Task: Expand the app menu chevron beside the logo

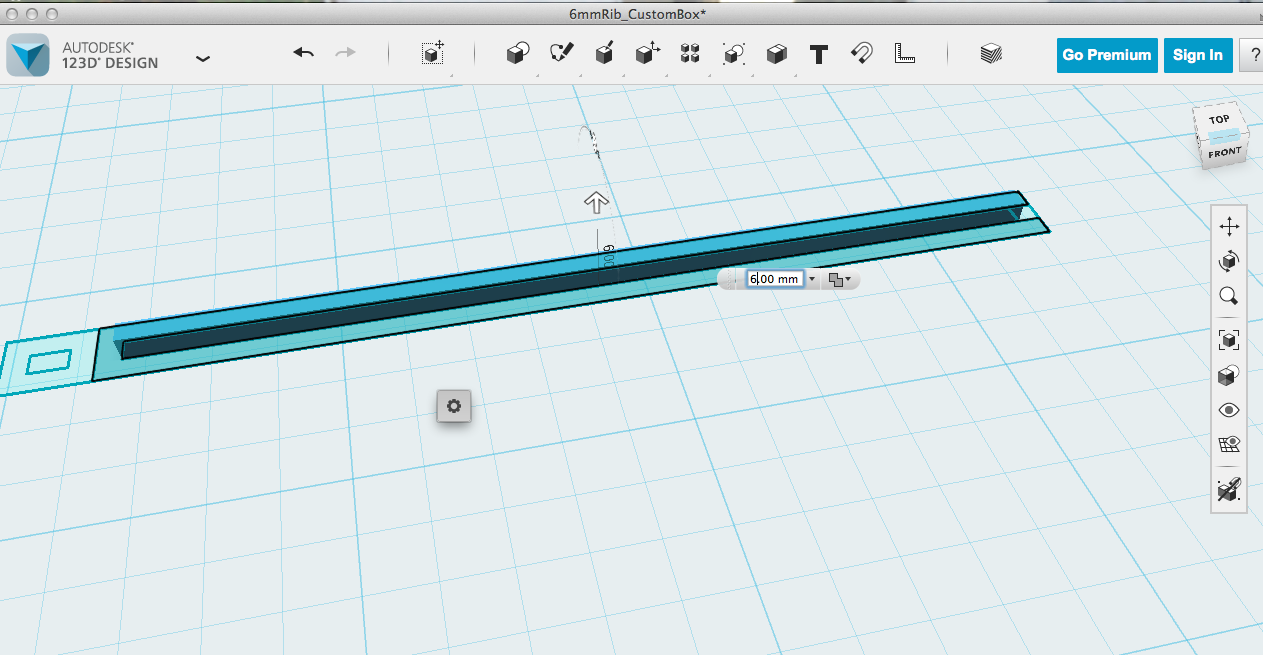Action: point(203,59)
